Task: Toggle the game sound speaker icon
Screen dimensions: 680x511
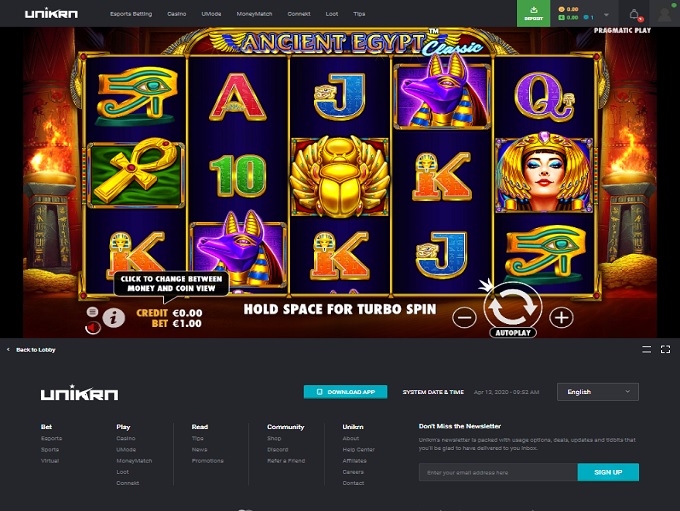Action: 92,327
